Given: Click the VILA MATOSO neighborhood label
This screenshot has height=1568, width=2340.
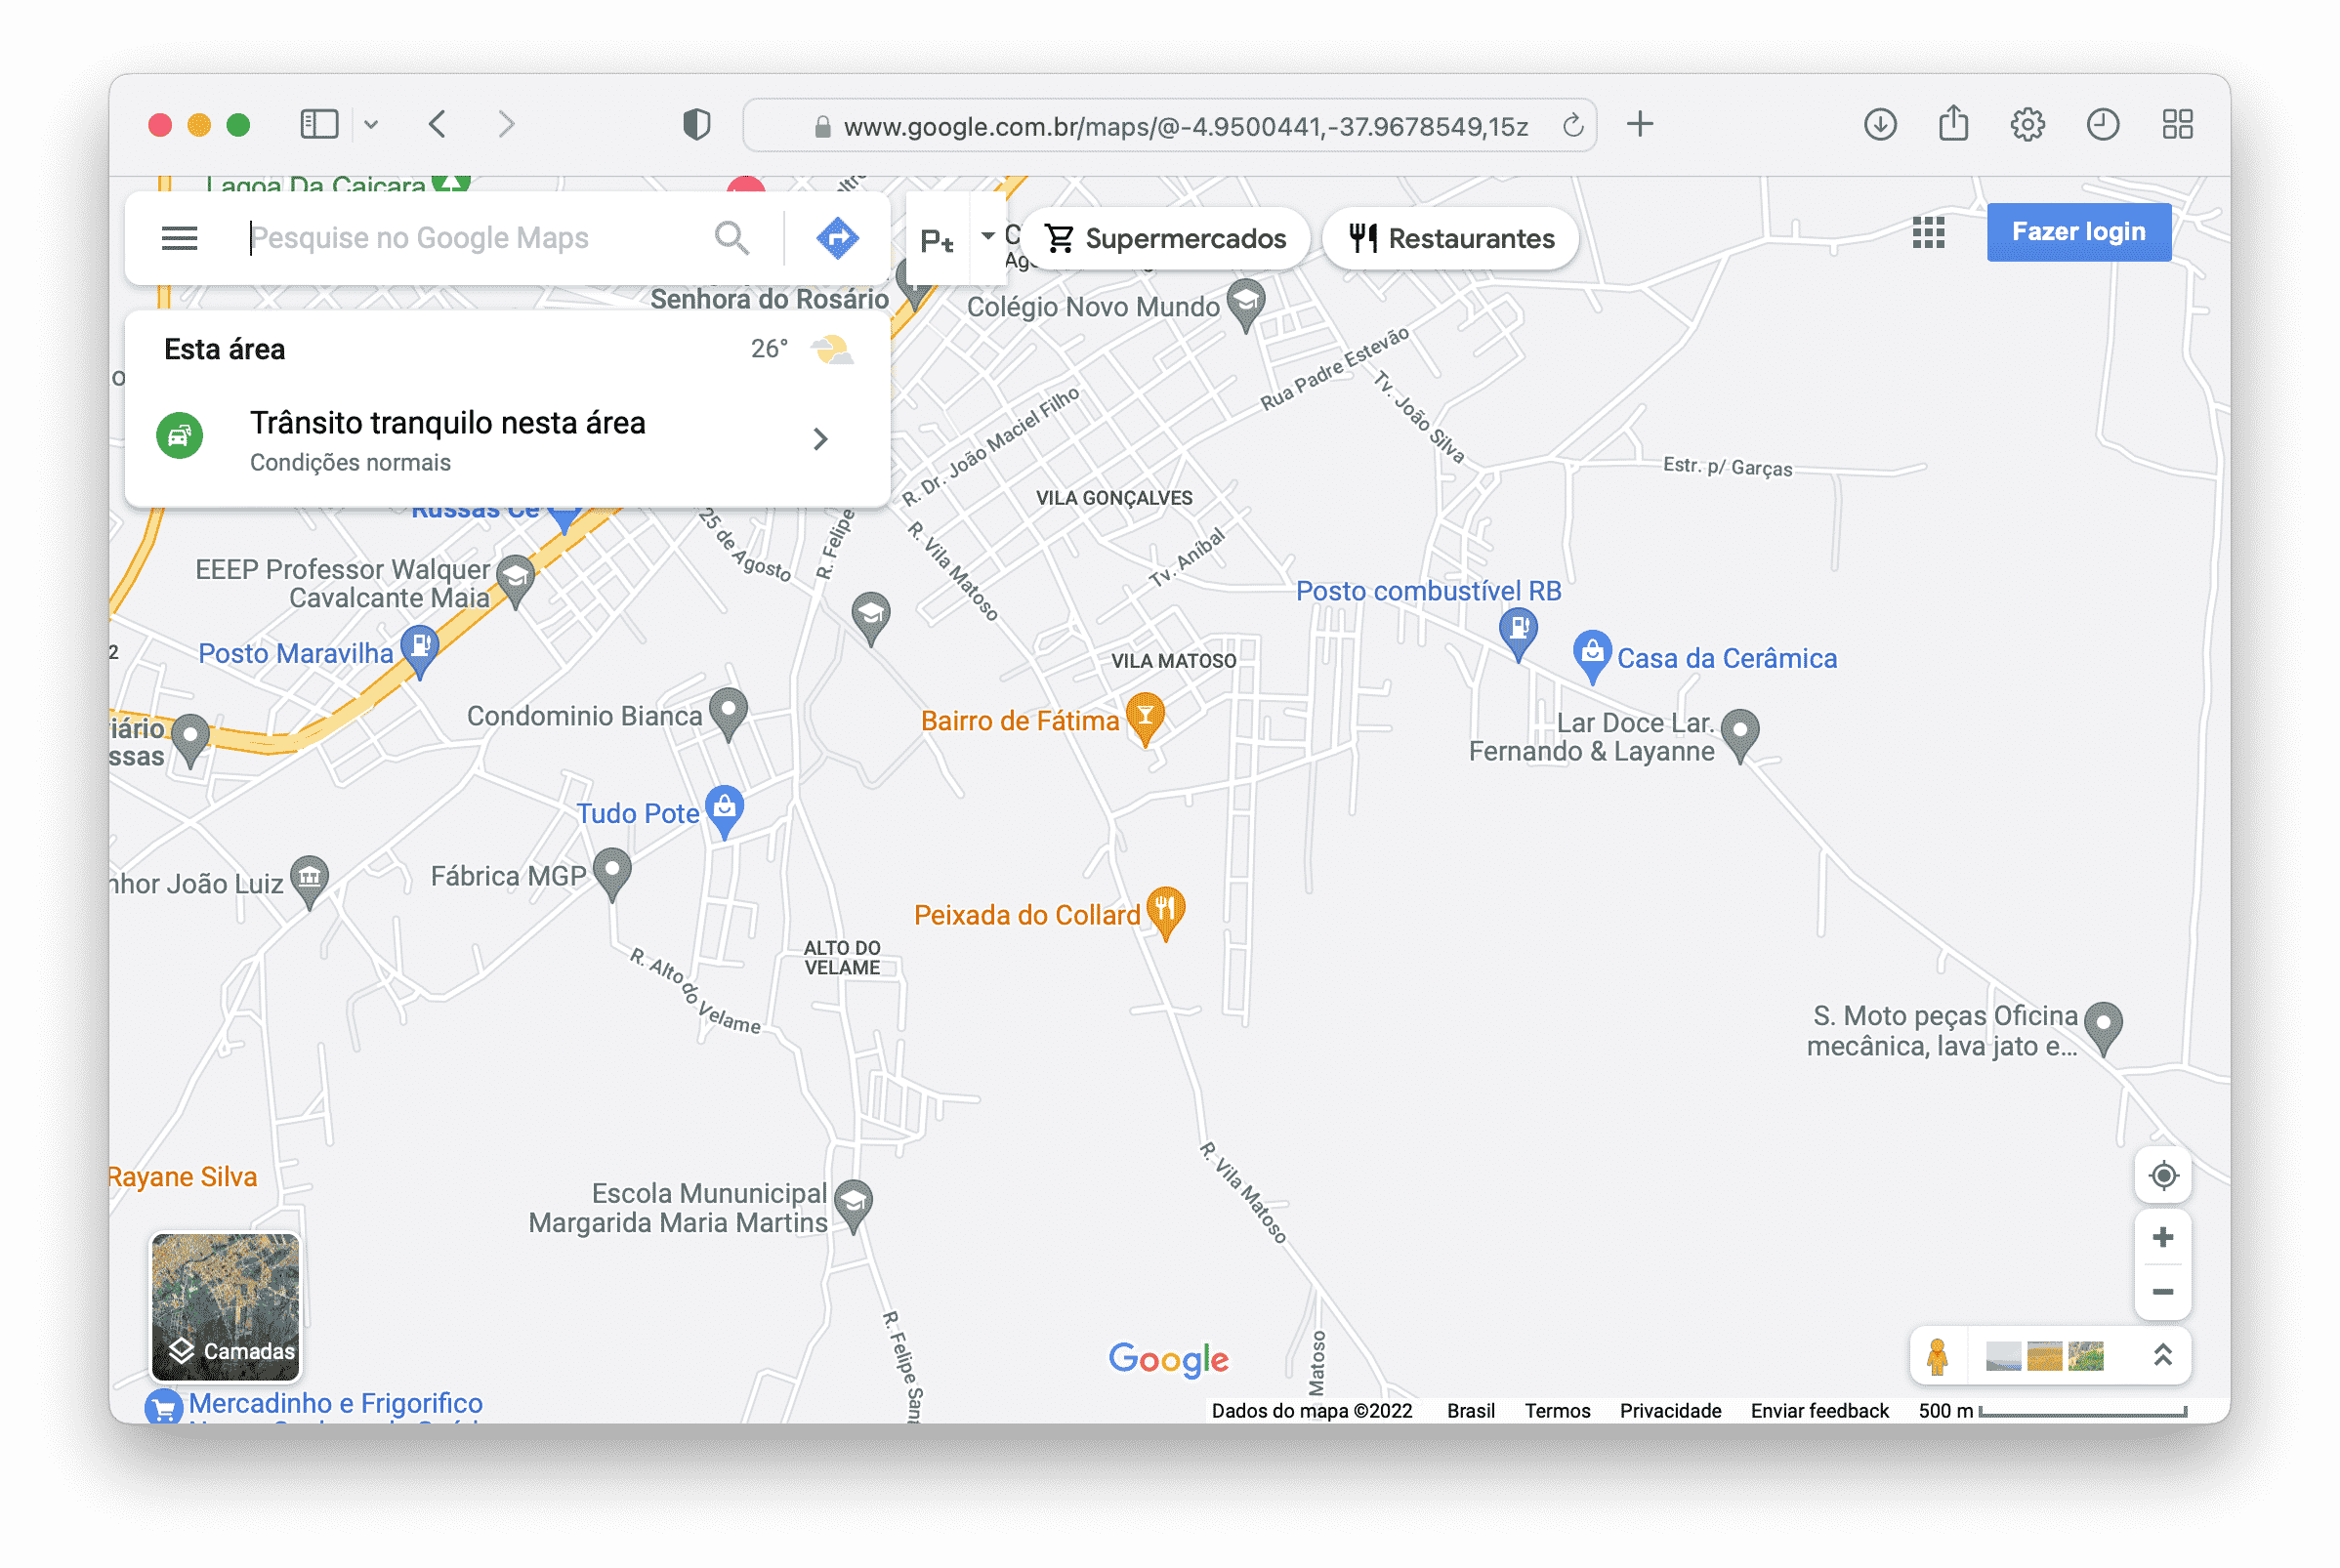Looking at the screenshot, I should [1174, 661].
